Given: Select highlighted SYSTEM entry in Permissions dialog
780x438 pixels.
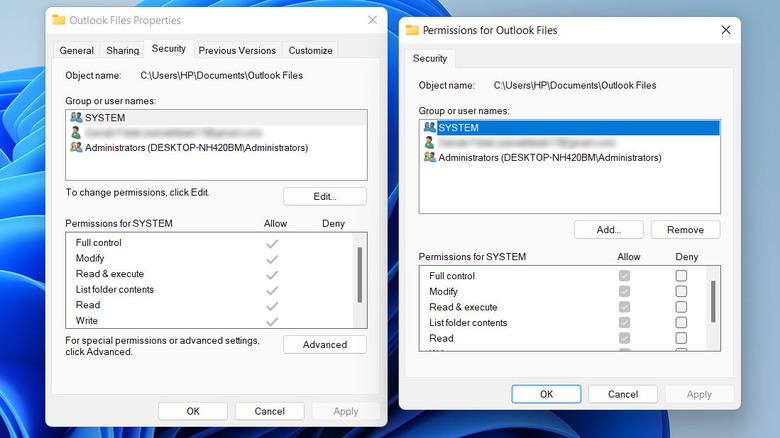Looking at the screenshot, I should [x=570, y=127].
